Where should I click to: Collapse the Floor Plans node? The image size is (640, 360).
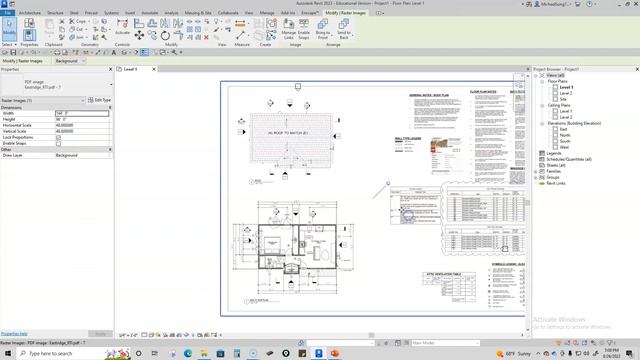pyautogui.click(x=542, y=82)
